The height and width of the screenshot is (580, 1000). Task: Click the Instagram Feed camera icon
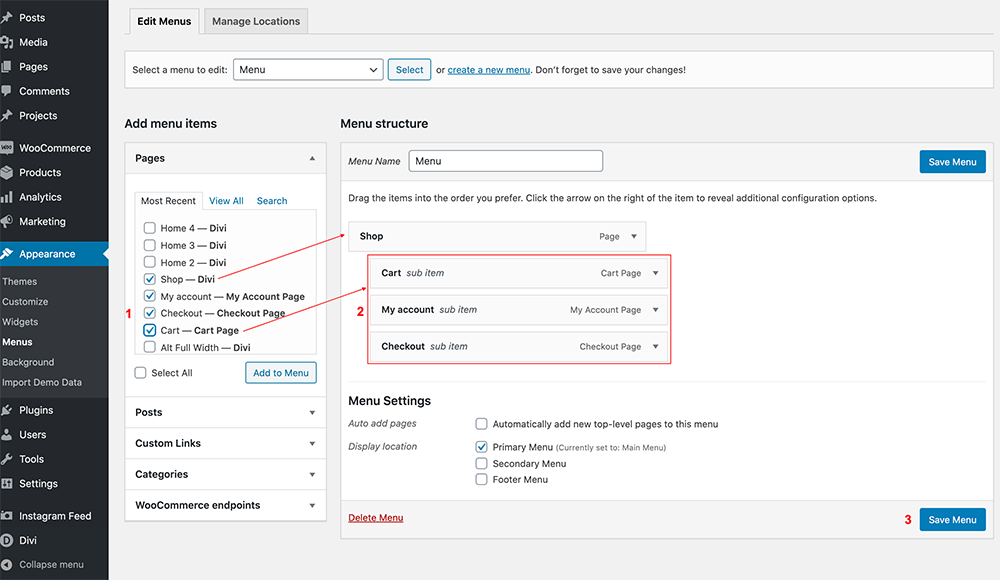6,516
